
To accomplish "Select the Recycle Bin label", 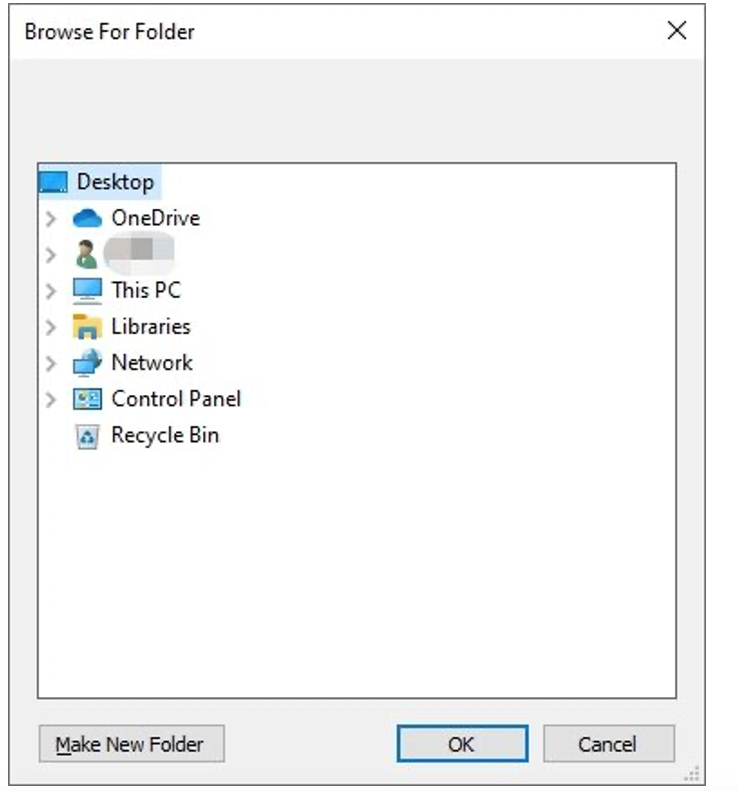I will (165, 435).
